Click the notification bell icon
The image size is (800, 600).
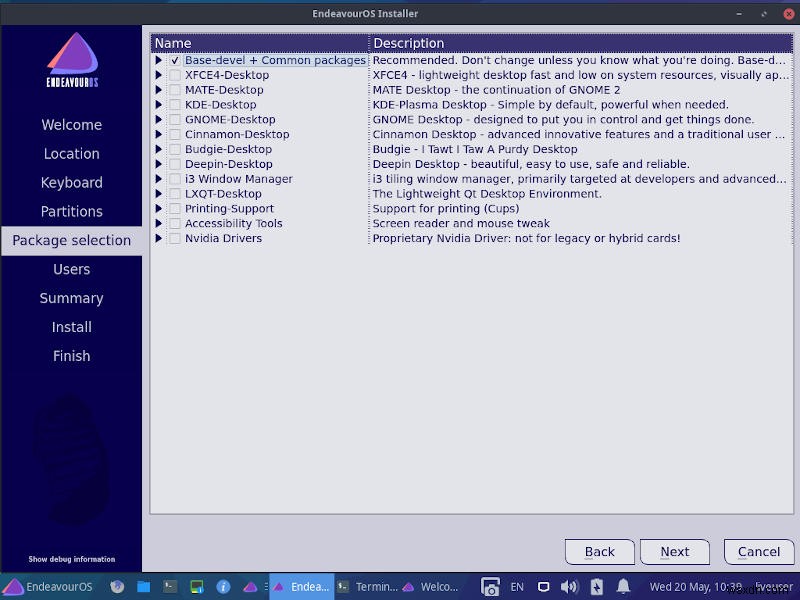(x=624, y=588)
